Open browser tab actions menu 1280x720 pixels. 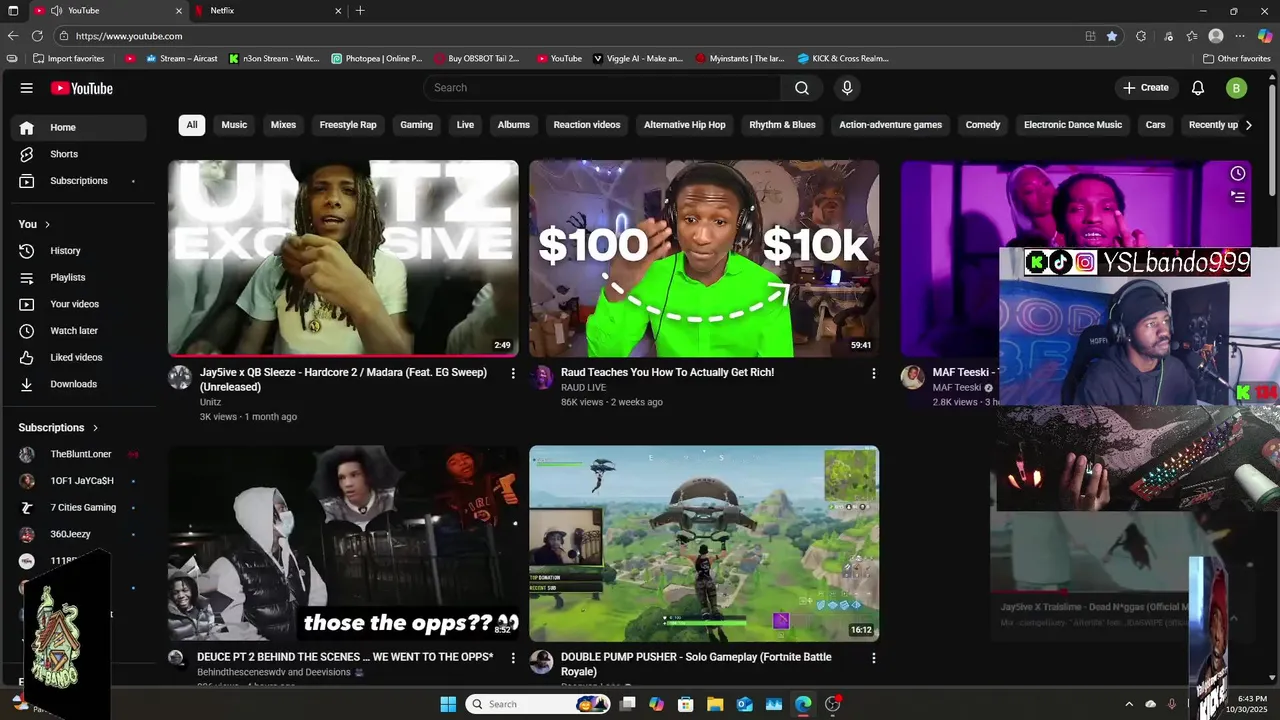click(x=14, y=11)
